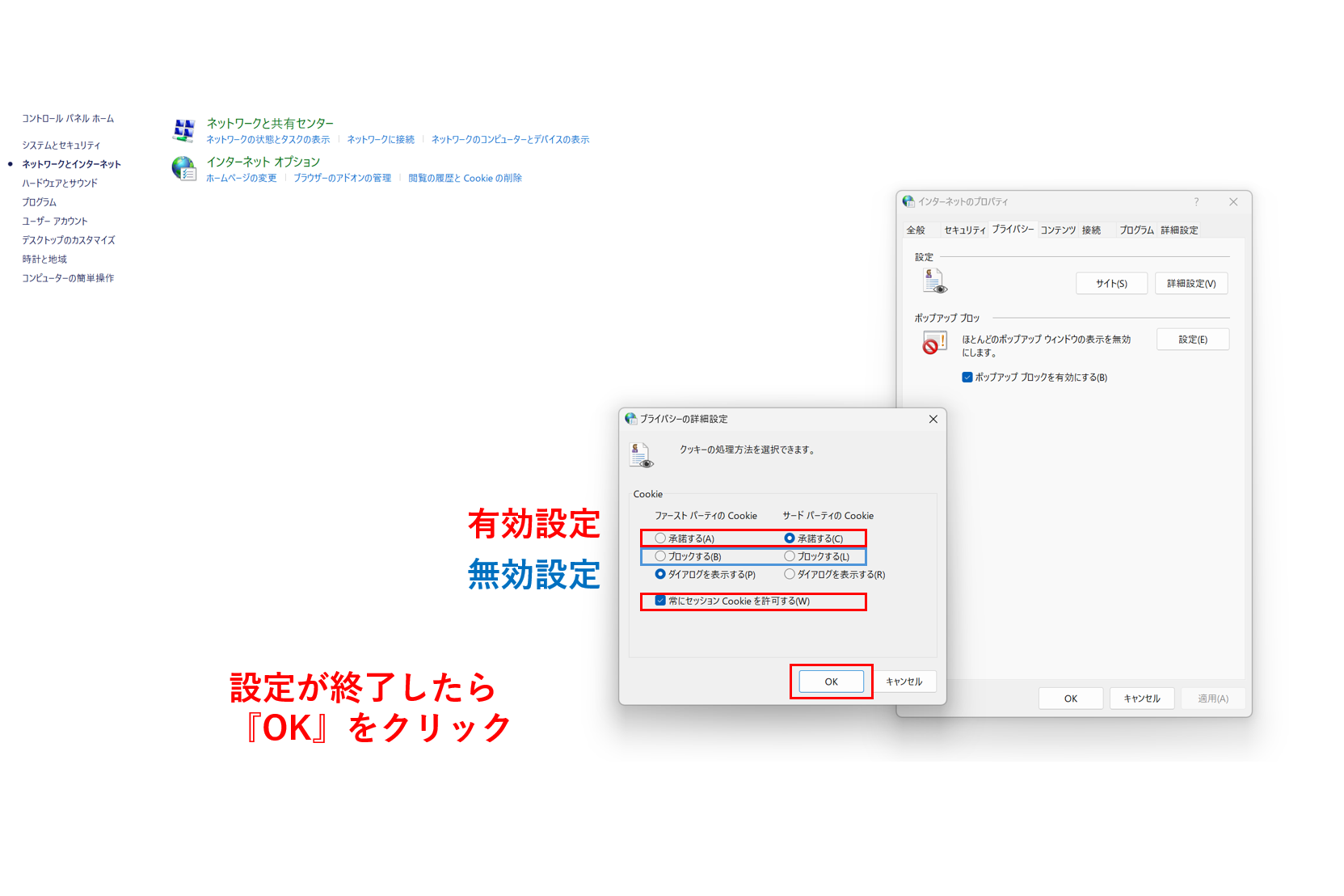
Task: Click the ホームページの変更 link
Action: click(x=241, y=178)
